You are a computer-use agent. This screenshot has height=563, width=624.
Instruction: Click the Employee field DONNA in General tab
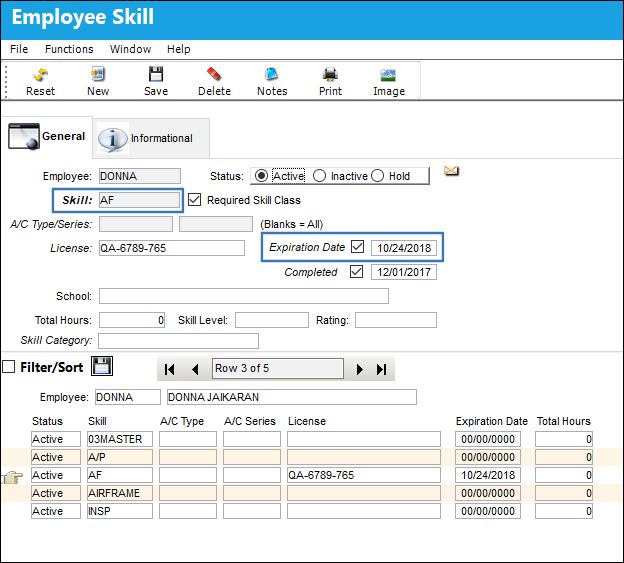(139, 176)
